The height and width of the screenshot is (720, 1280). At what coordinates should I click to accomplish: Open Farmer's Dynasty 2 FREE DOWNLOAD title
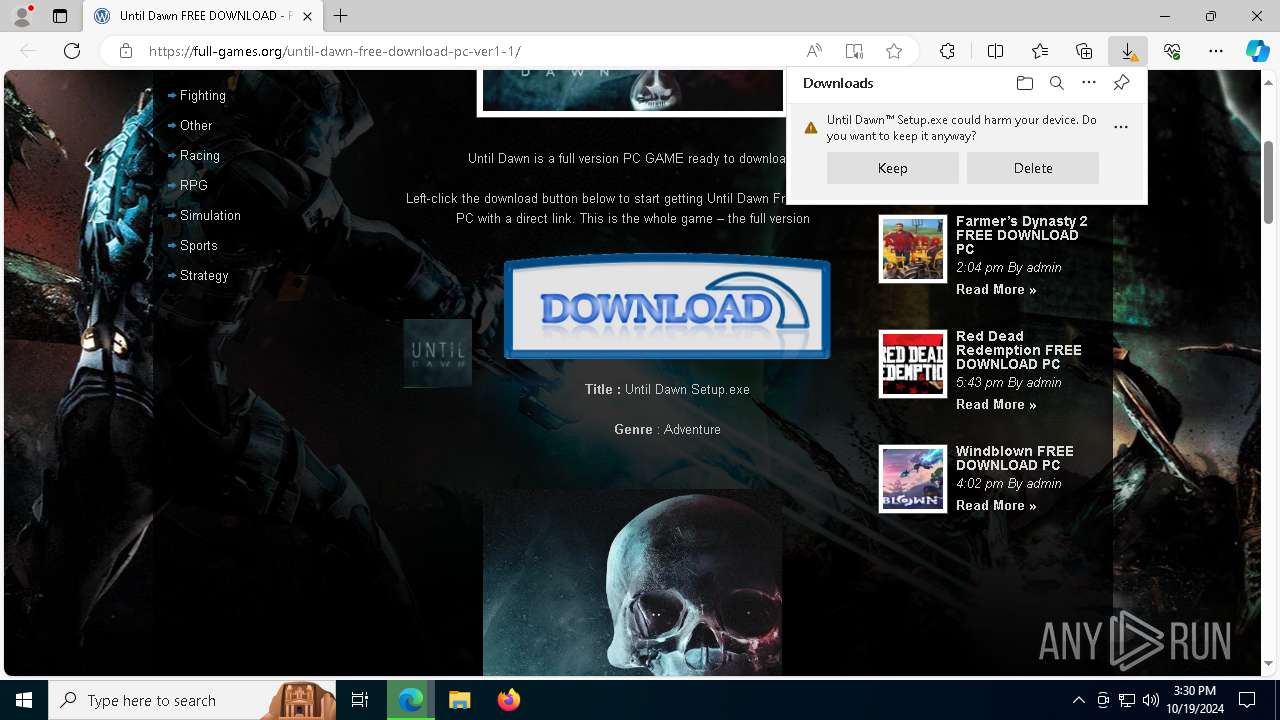pos(1021,235)
